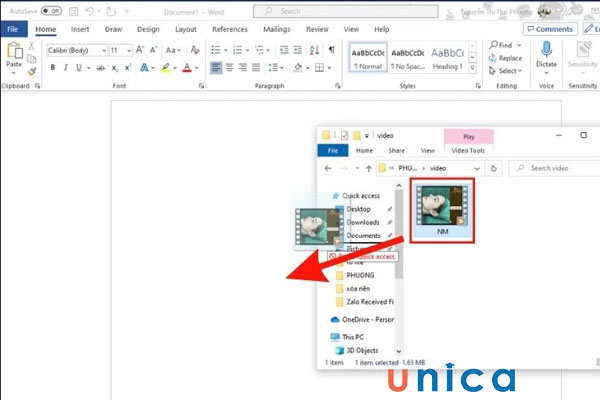Image resolution: width=600 pixels, height=400 pixels.
Task: Click the Copy icon
Action: point(32,59)
